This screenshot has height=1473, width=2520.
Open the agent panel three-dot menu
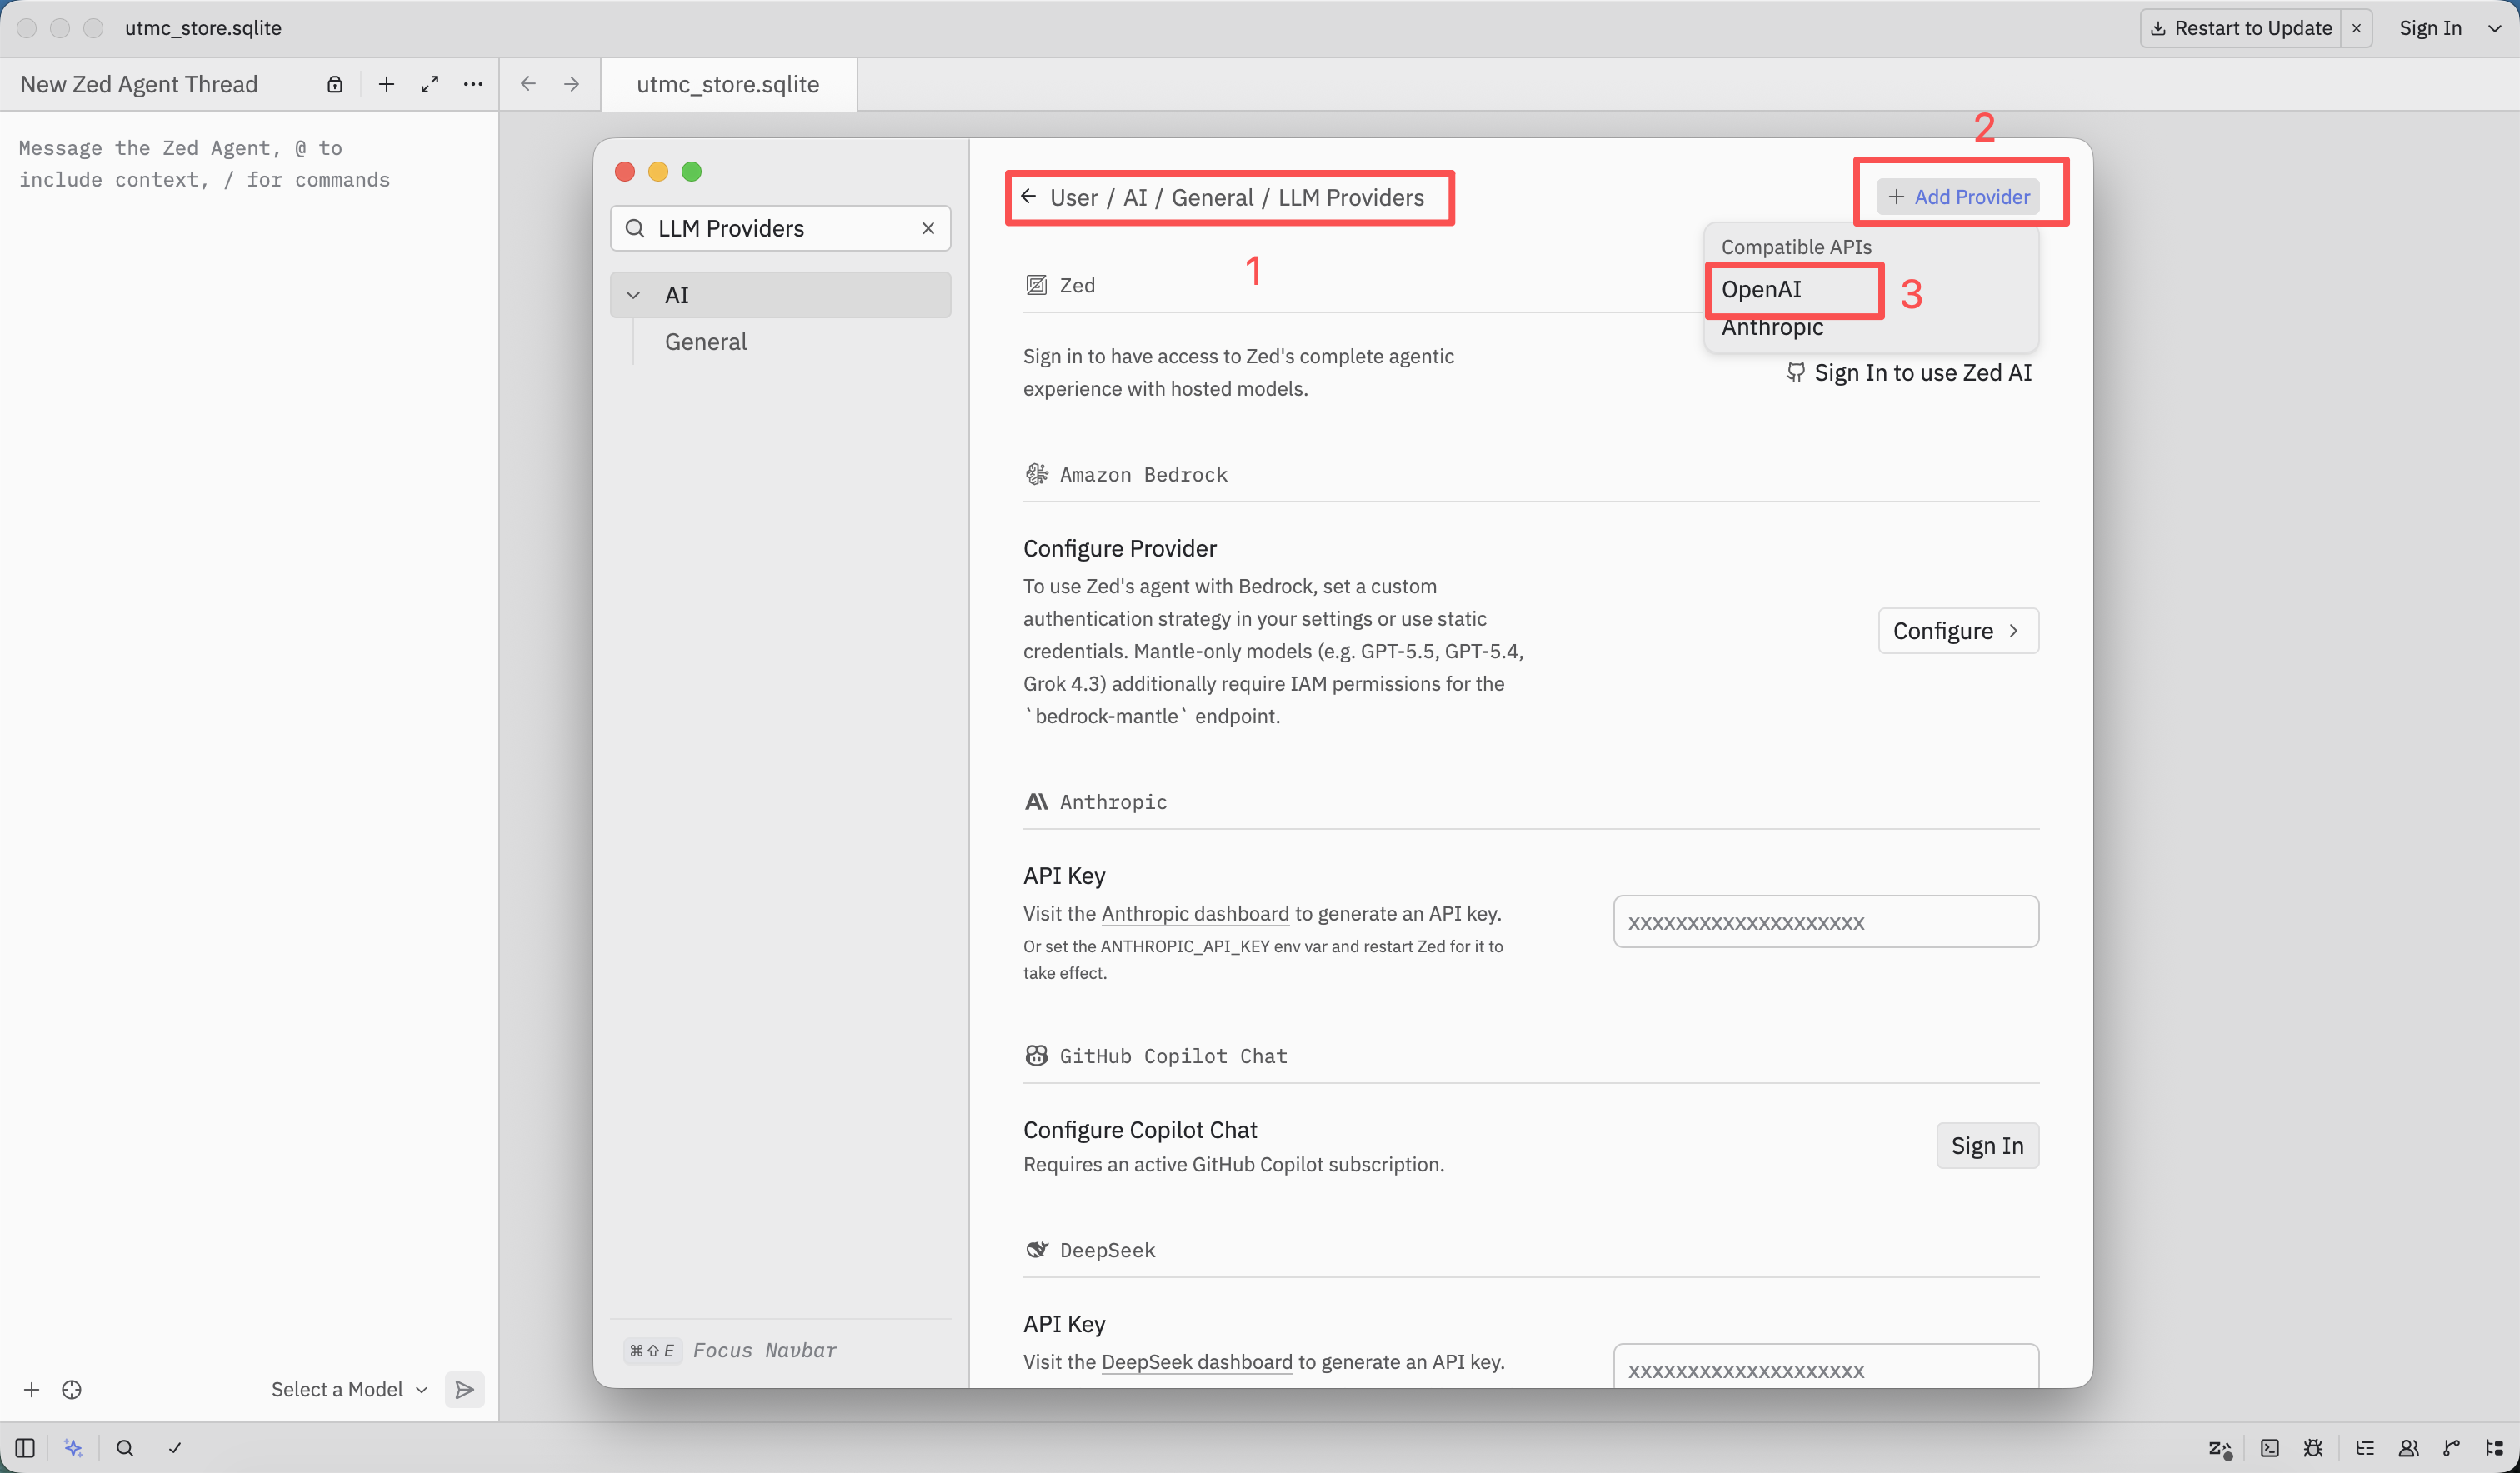473,84
